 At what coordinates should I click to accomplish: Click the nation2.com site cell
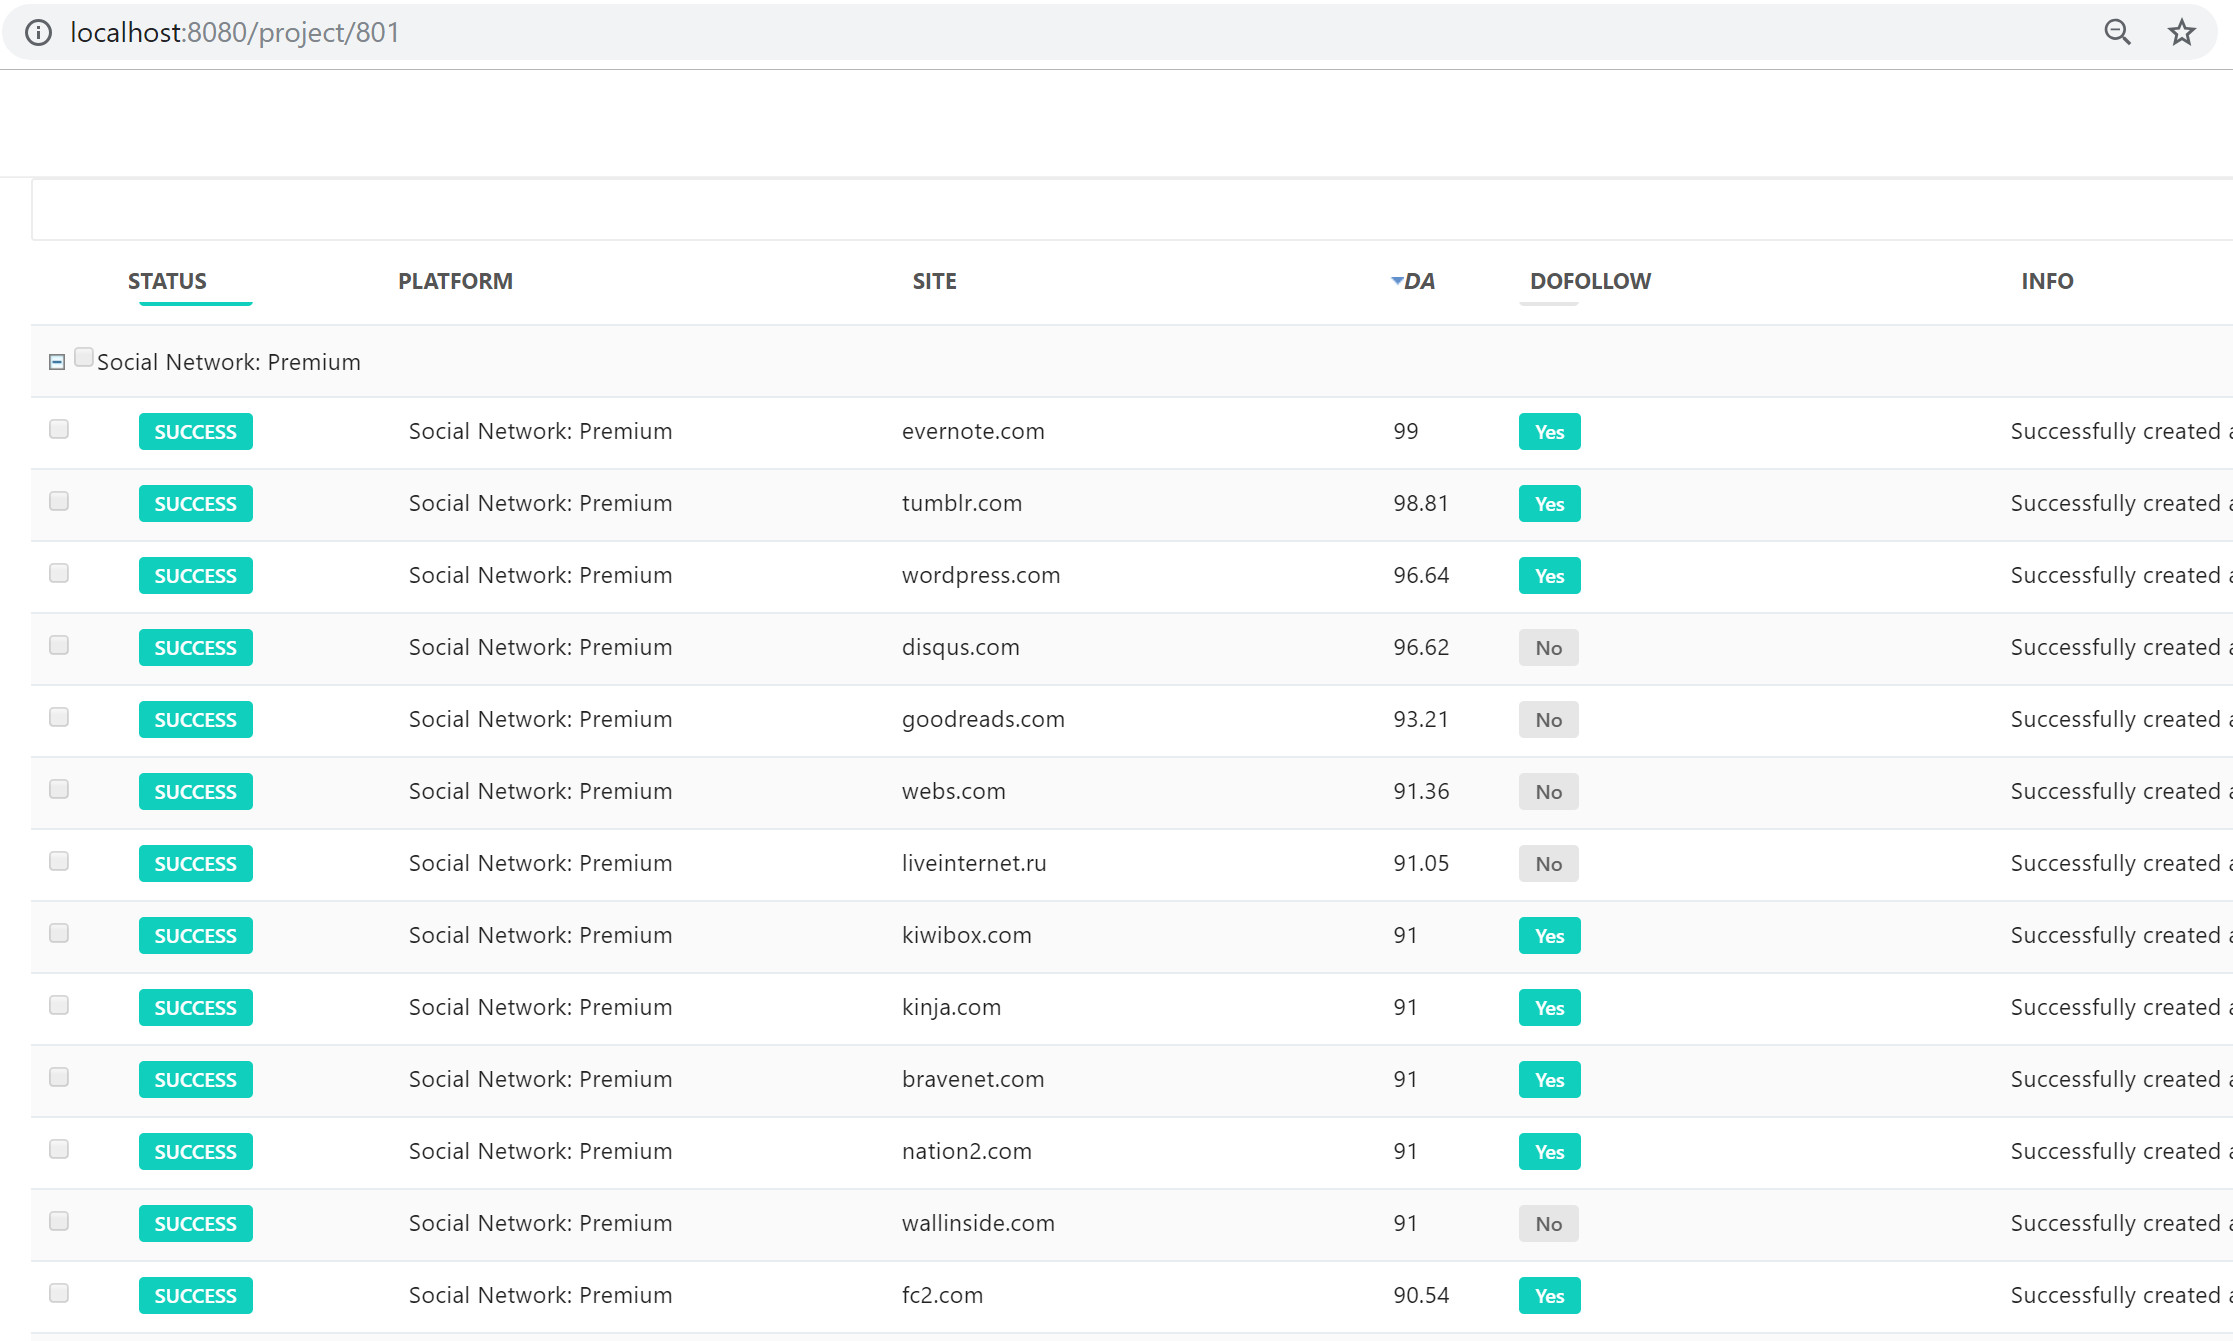(967, 1152)
